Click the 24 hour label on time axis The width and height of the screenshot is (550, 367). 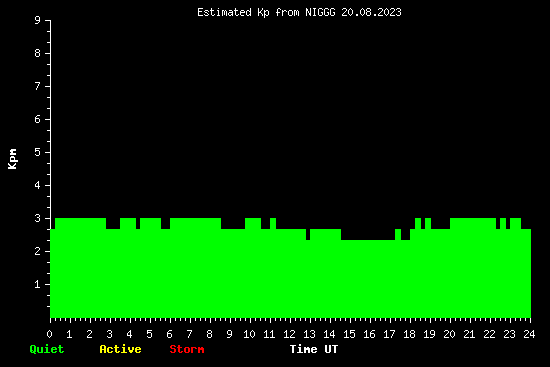coord(529,334)
